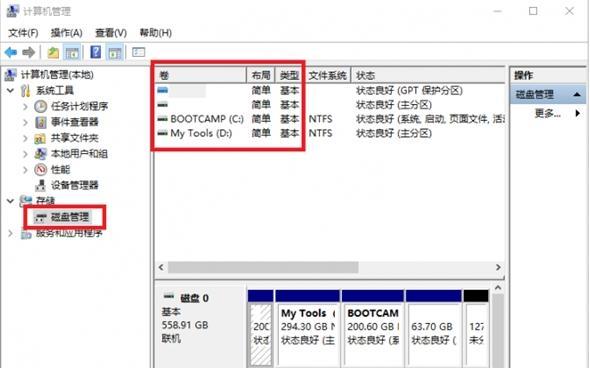Viewport: 590px width, 368px height.
Task: Click the horizontal scrollbar thumb of volume list
Action: pyautogui.click(x=263, y=268)
